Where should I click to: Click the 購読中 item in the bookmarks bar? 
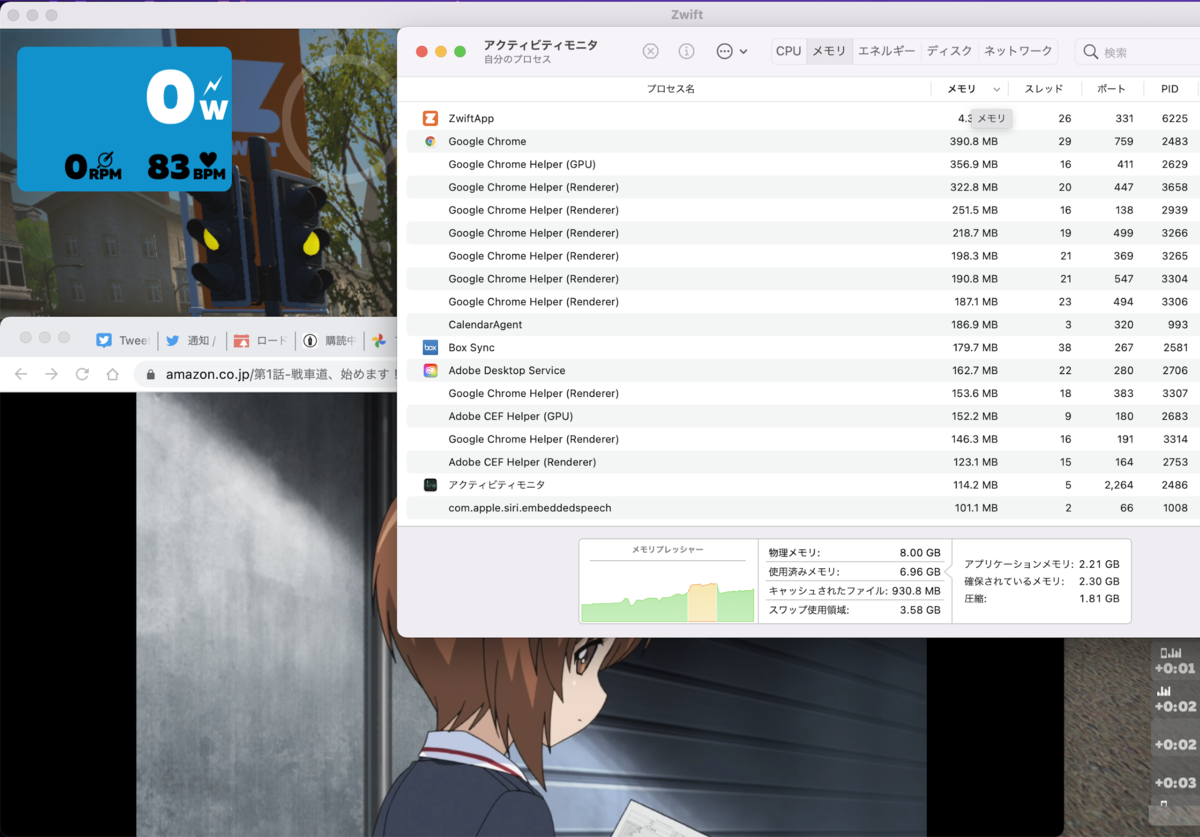point(330,340)
